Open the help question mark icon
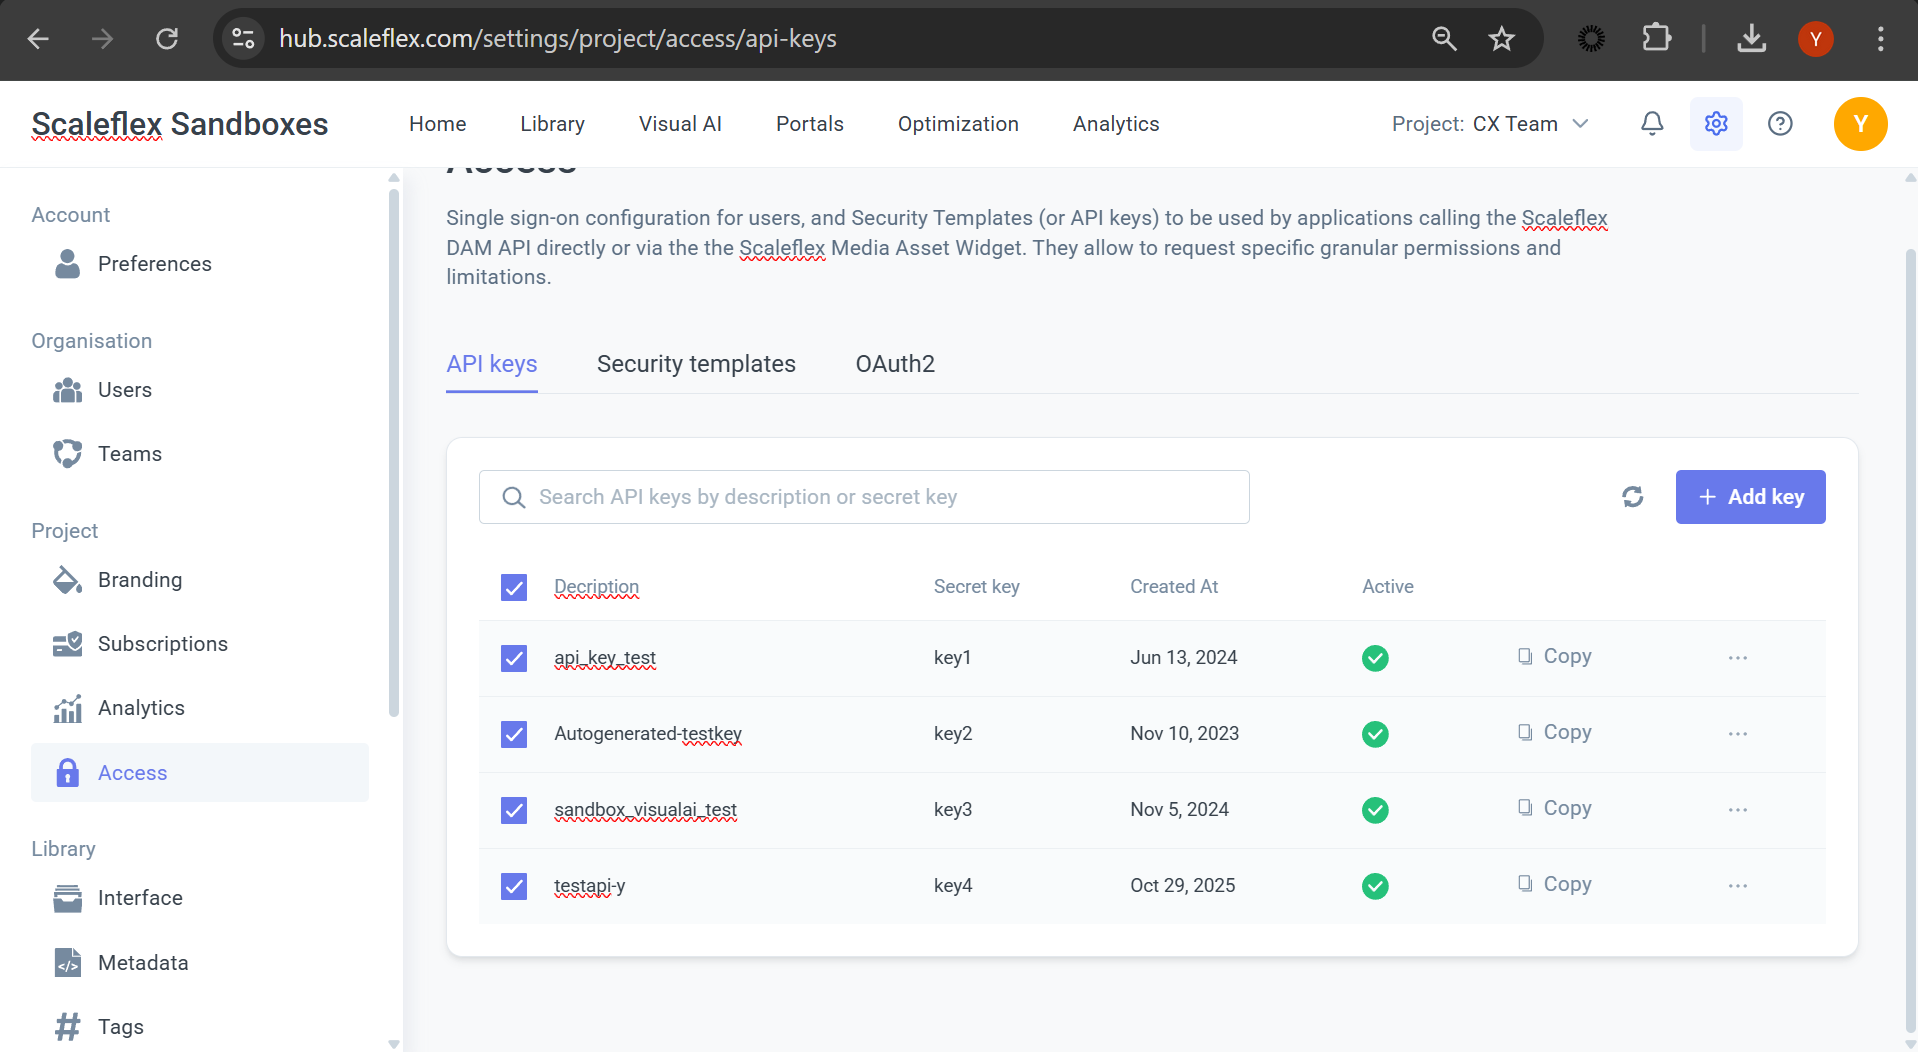 1780,124
